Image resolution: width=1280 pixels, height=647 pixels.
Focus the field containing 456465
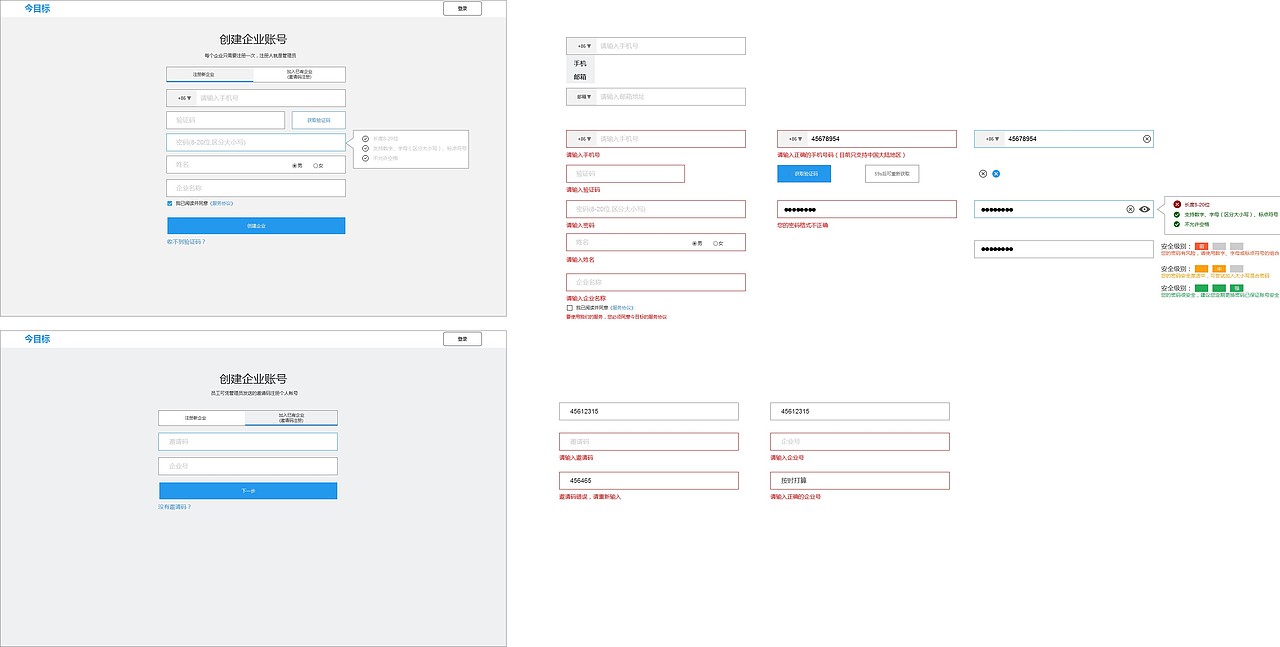pyautogui.click(x=649, y=481)
